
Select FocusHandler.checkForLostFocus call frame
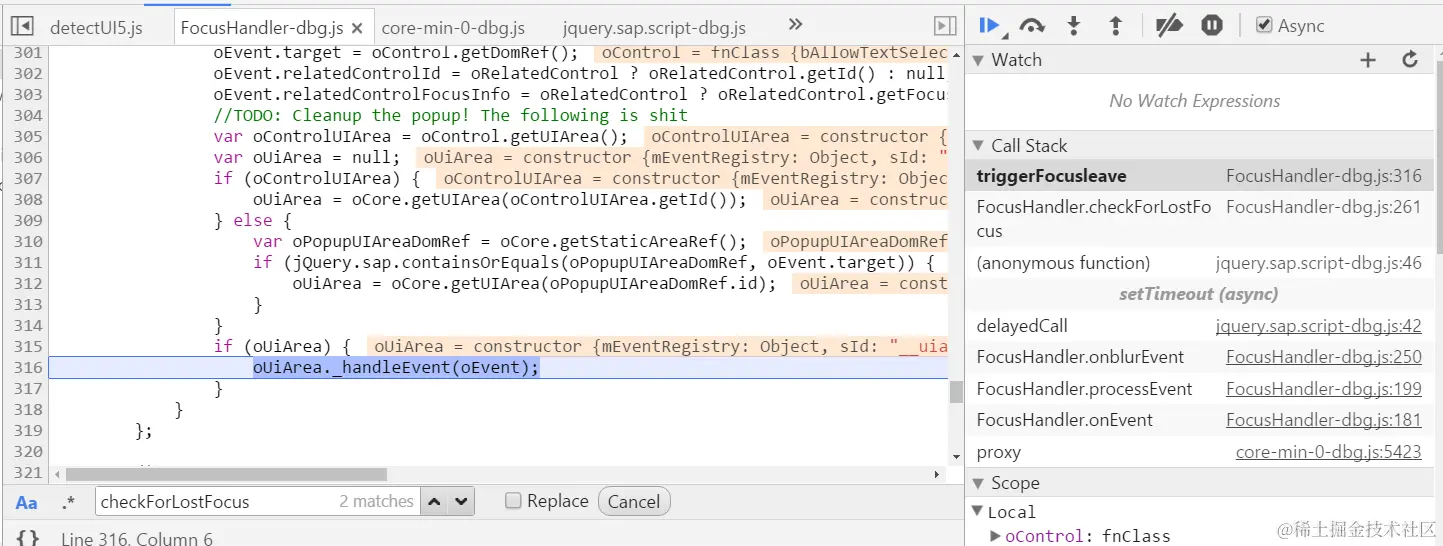coord(1199,219)
